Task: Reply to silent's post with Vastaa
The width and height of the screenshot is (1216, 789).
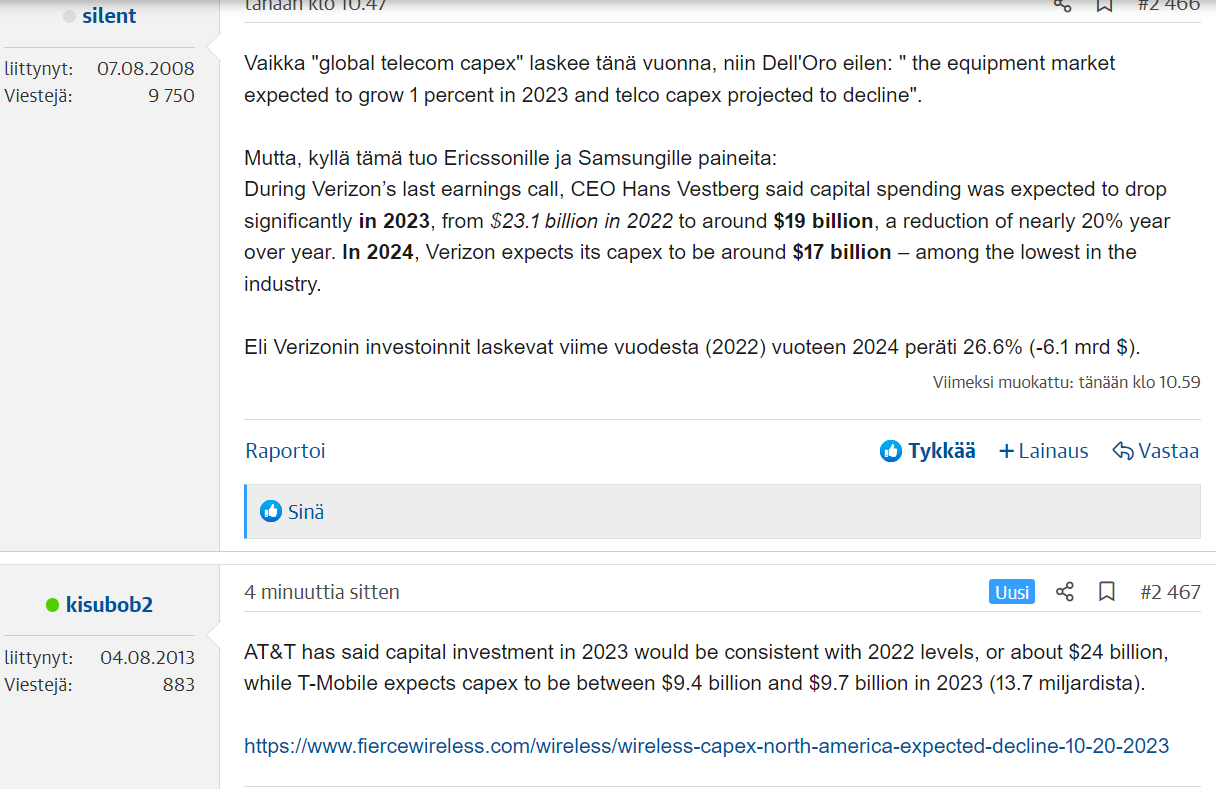Action: pyautogui.click(x=1156, y=451)
